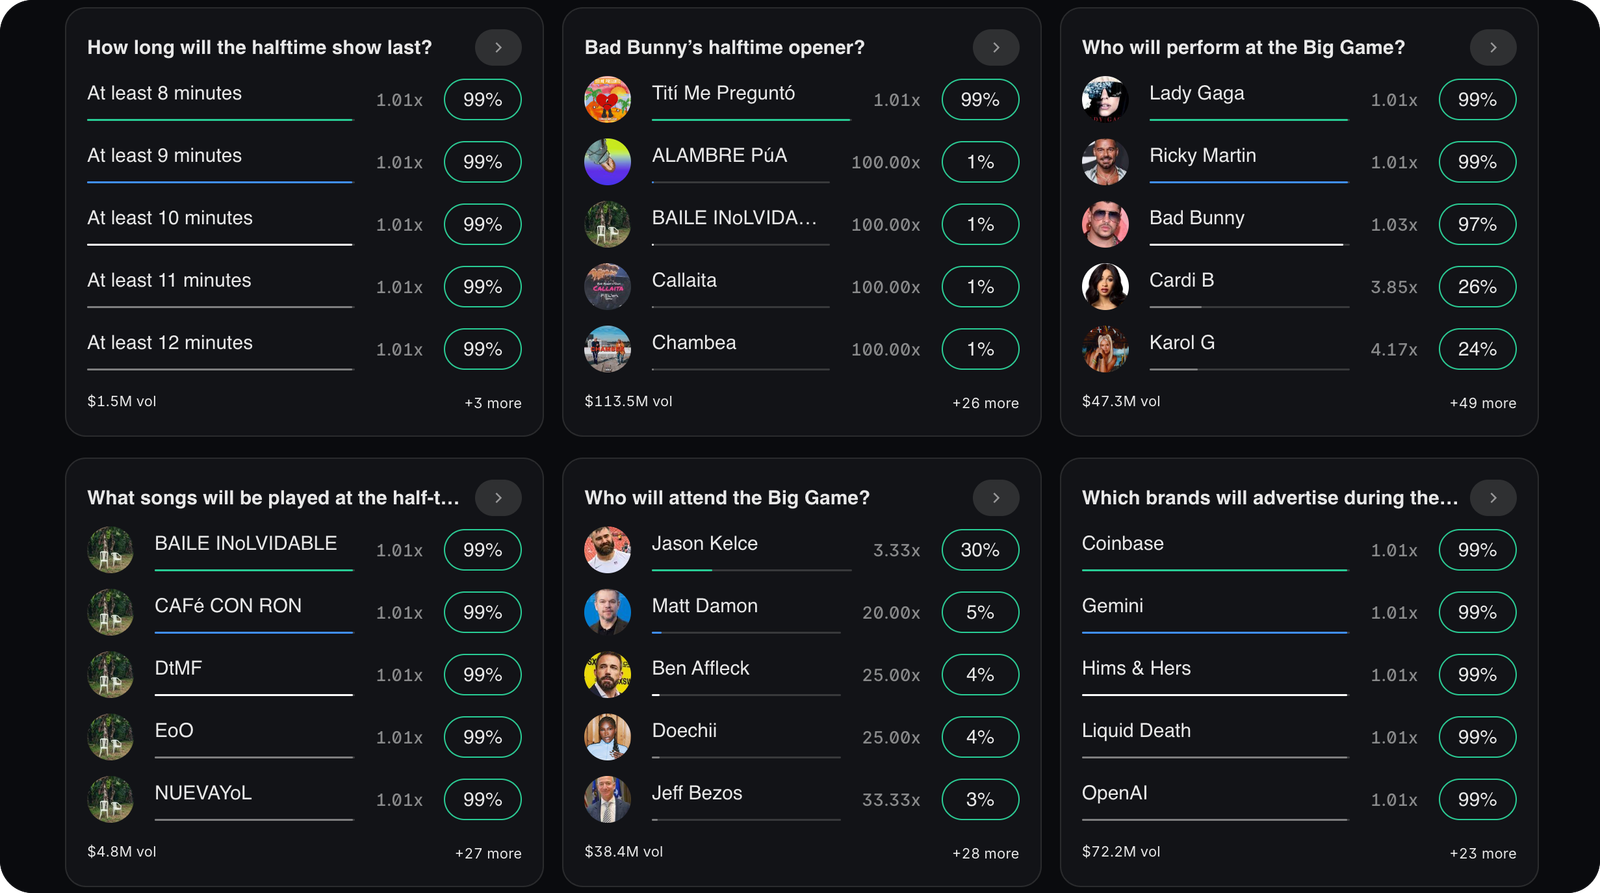Expand Bad Bunny's halftime opener market
The height and width of the screenshot is (893, 1600).
995,47
